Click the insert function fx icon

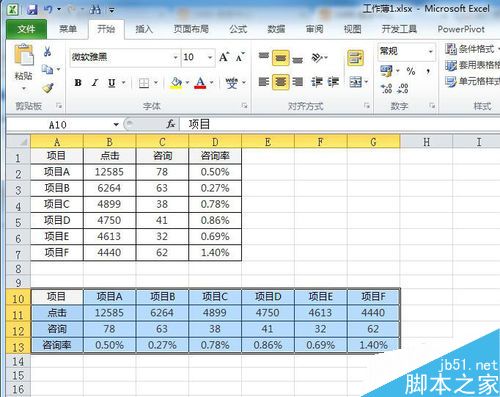tap(171, 124)
